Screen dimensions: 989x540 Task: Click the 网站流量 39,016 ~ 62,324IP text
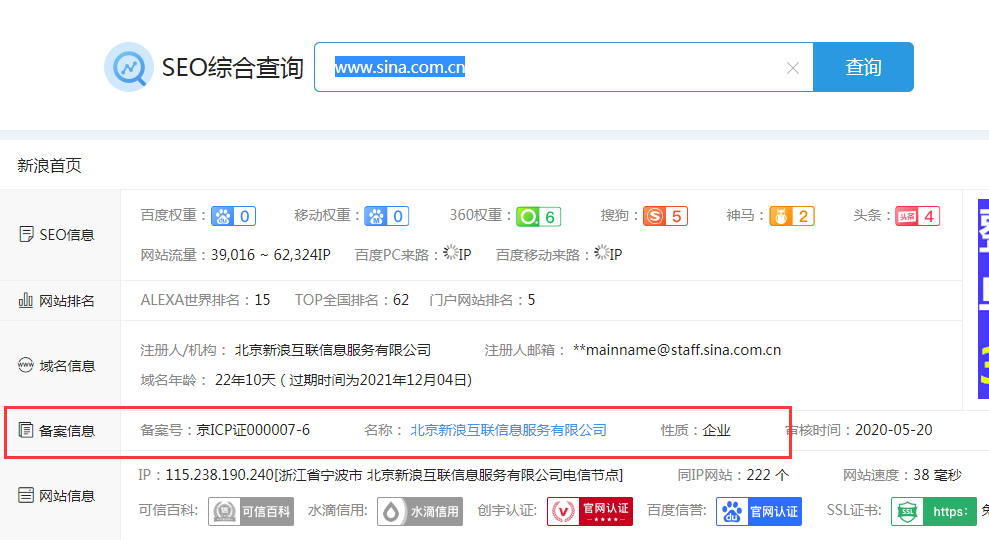[271, 255]
